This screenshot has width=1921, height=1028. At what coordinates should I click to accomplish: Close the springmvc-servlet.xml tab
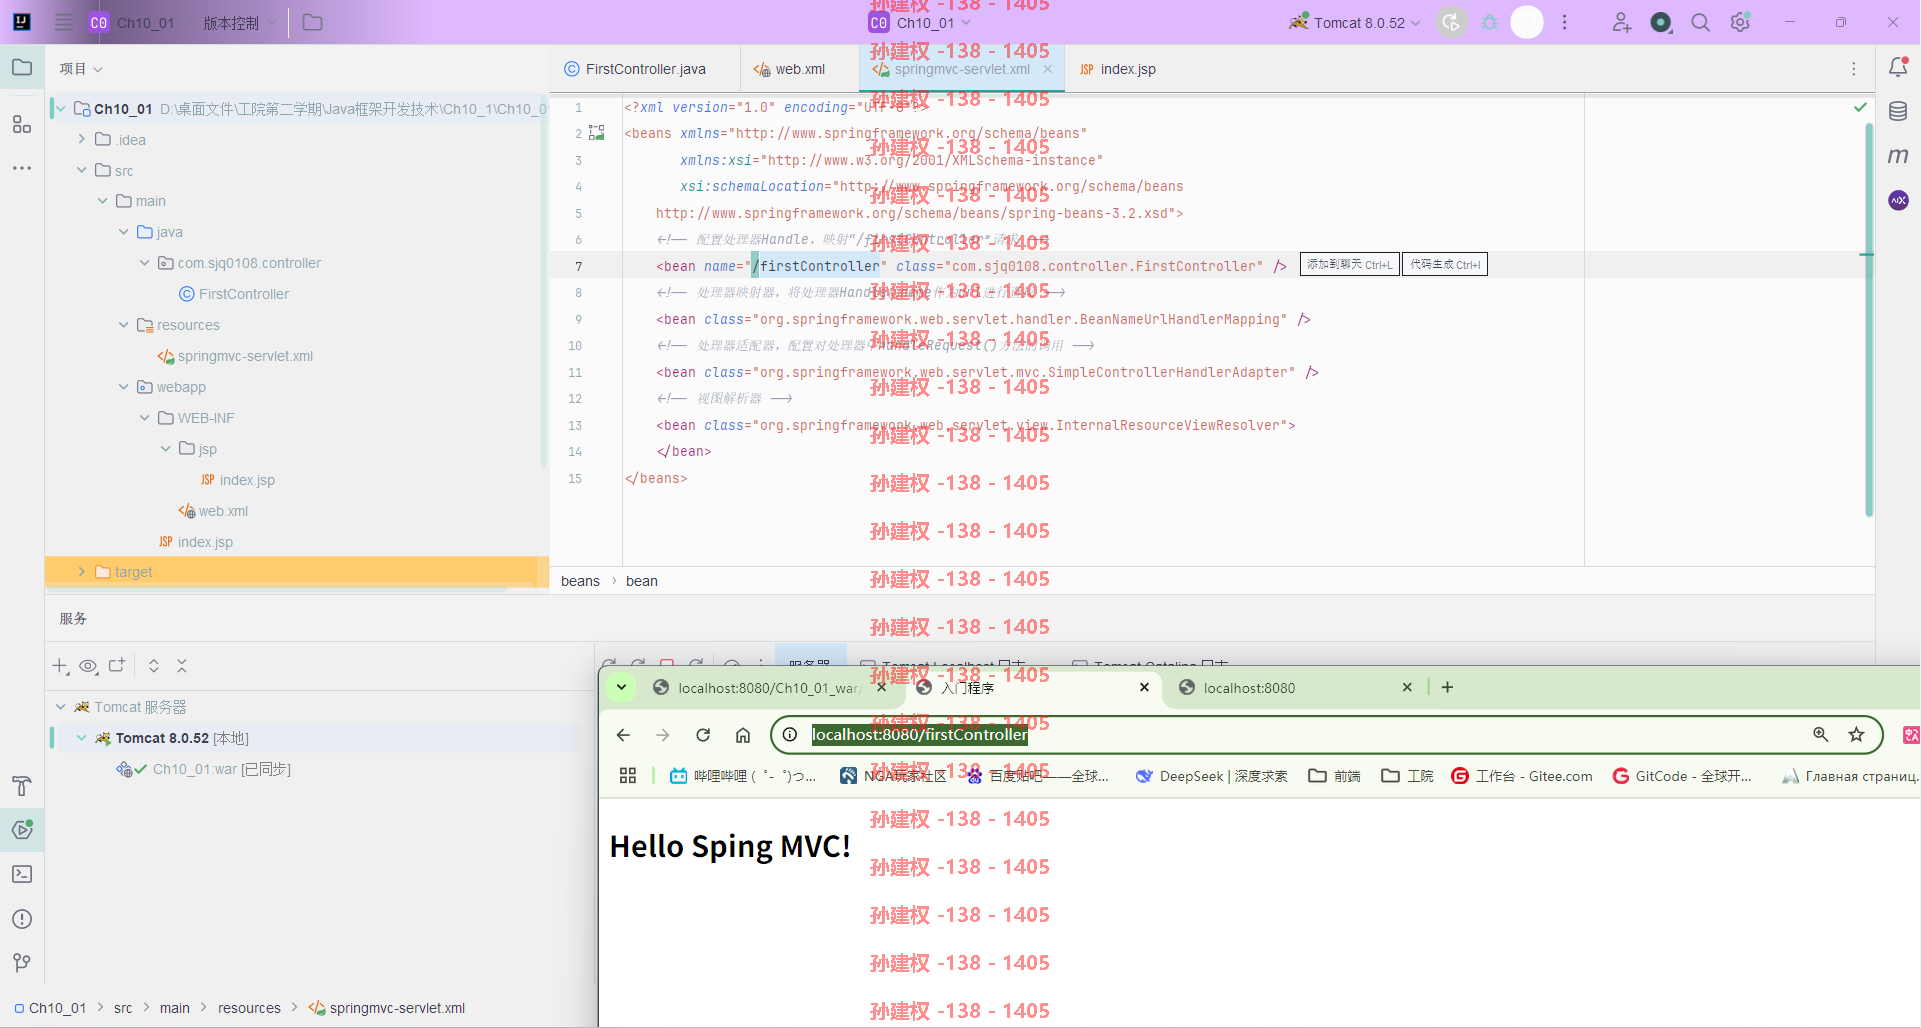click(x=1047, y=69)
